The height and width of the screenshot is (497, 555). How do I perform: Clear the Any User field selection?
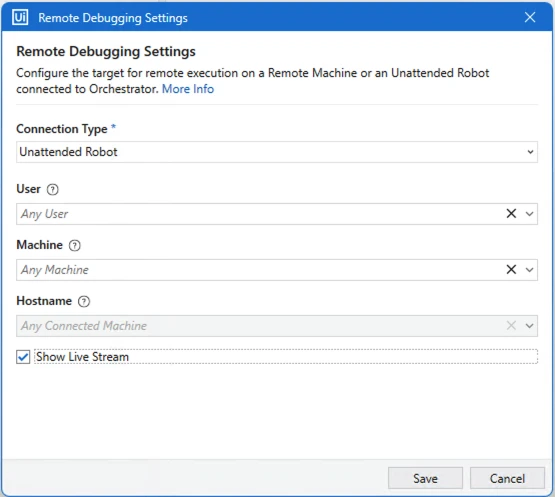[x=511, y=213]
